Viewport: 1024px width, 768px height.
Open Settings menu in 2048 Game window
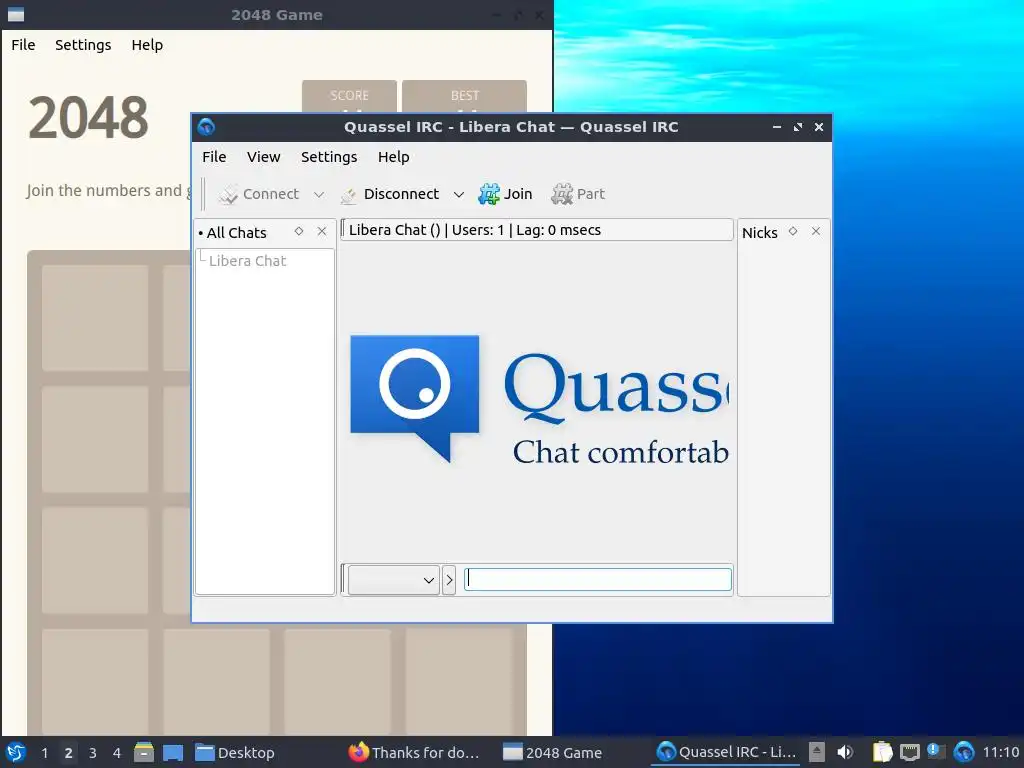pyautogui.click(x=83, y=45)
